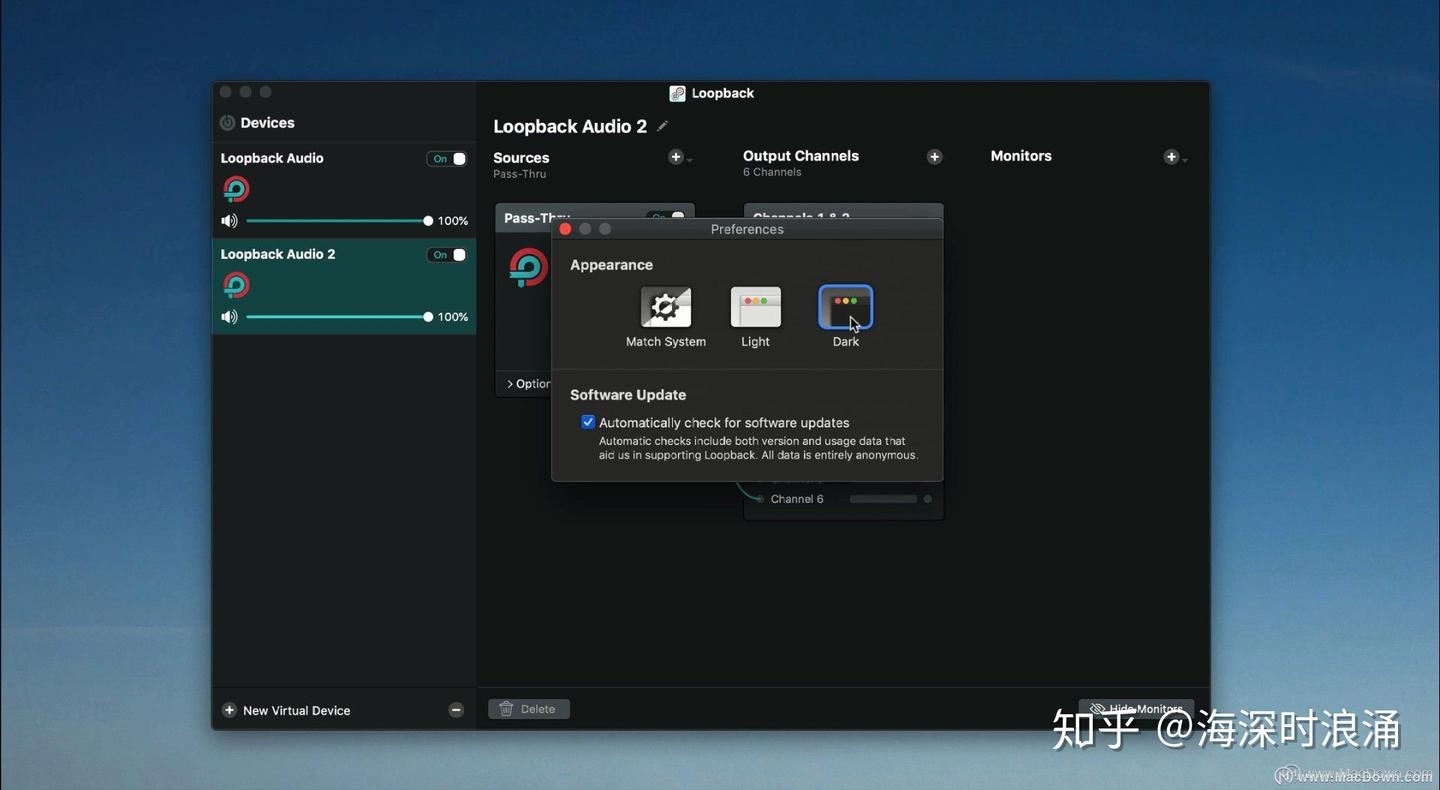Click the Devices power icon in the sidebar
The image size is (1440, 790).
pos(227,122)
